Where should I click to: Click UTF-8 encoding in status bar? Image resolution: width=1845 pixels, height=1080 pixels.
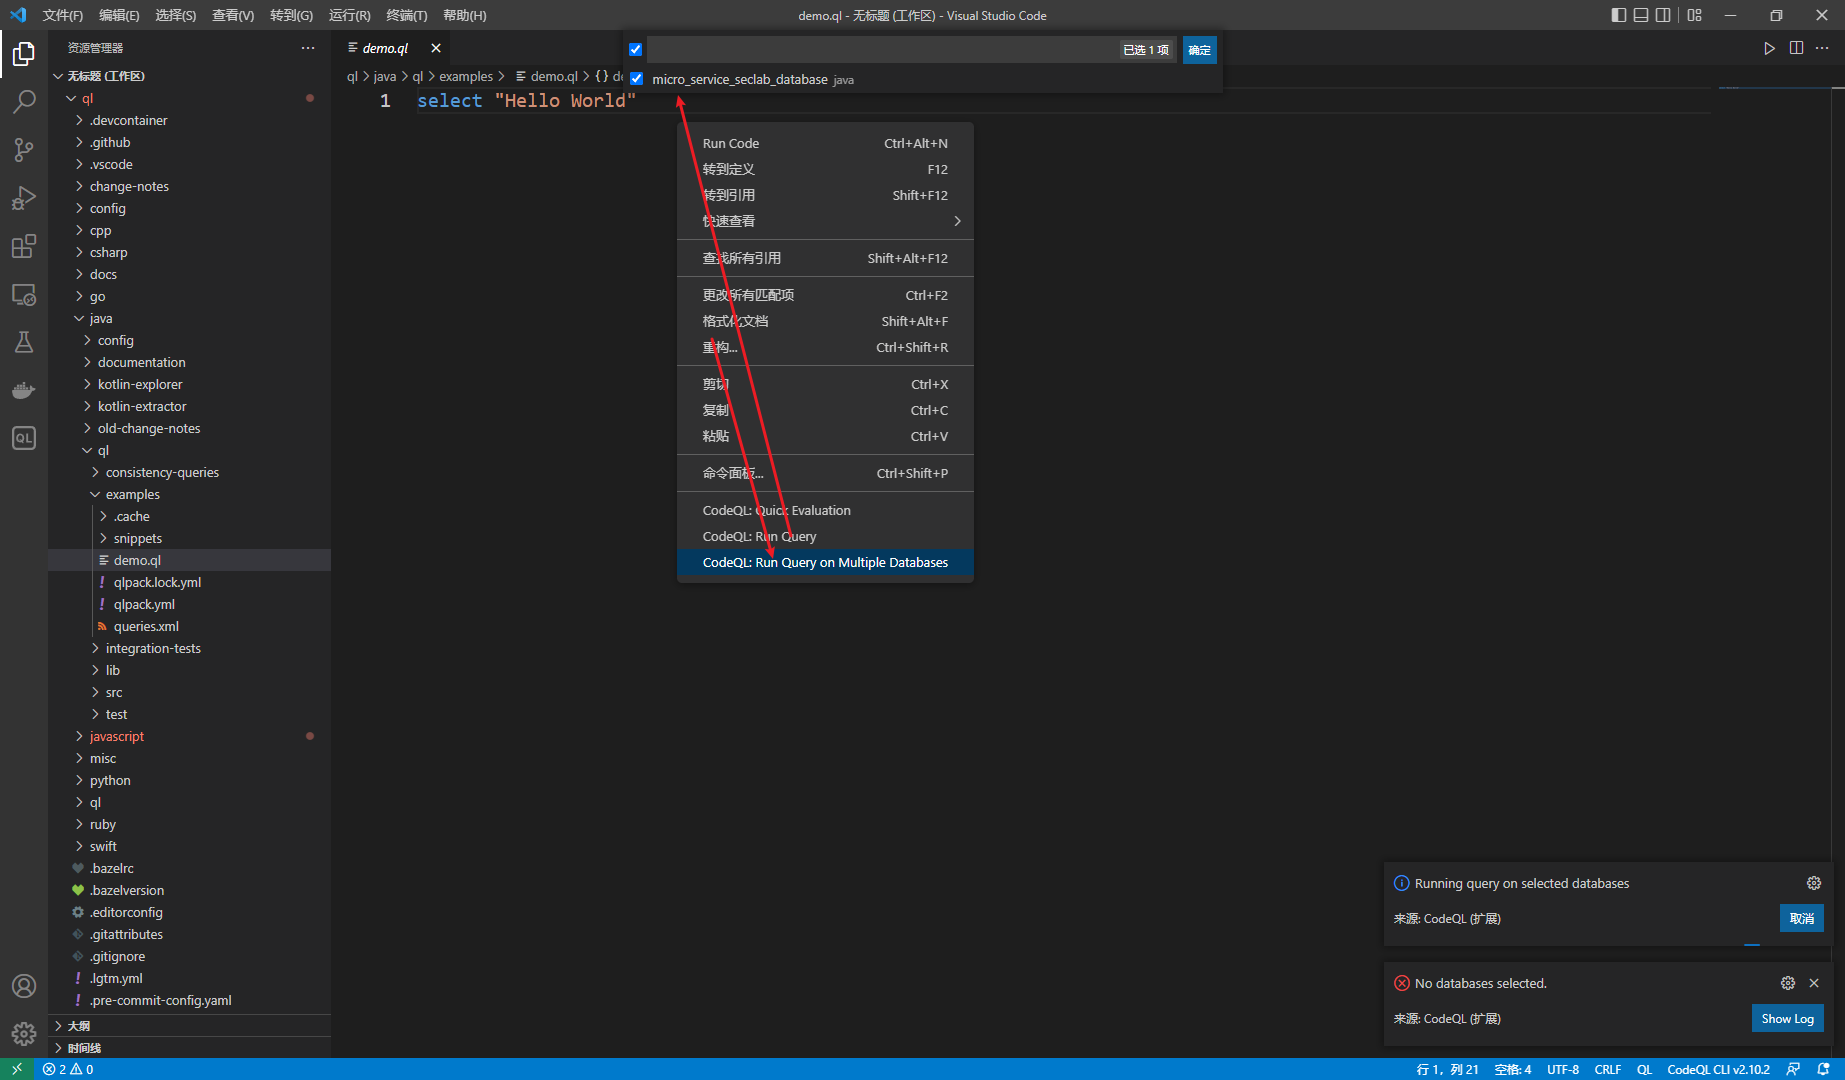click(x=1563, y=1069)
